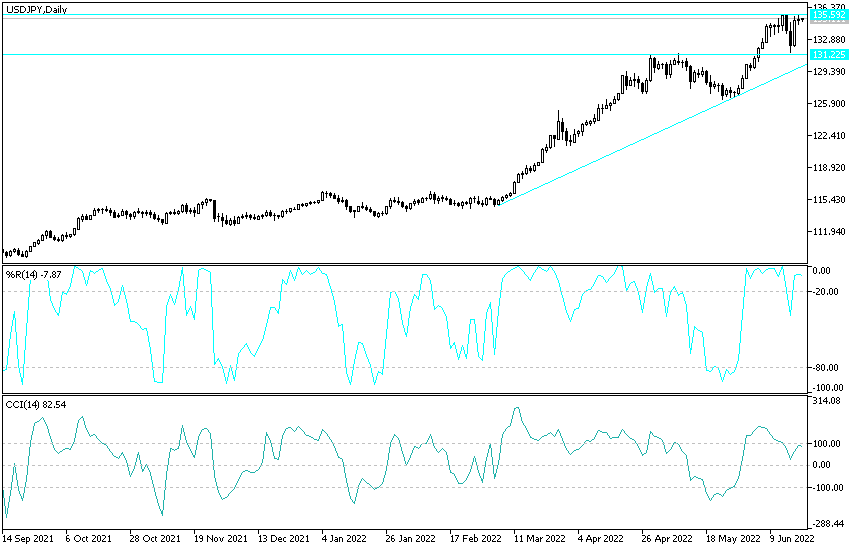Click the 115.430 price axis value

pyautogui.click(x=829, y=200)
